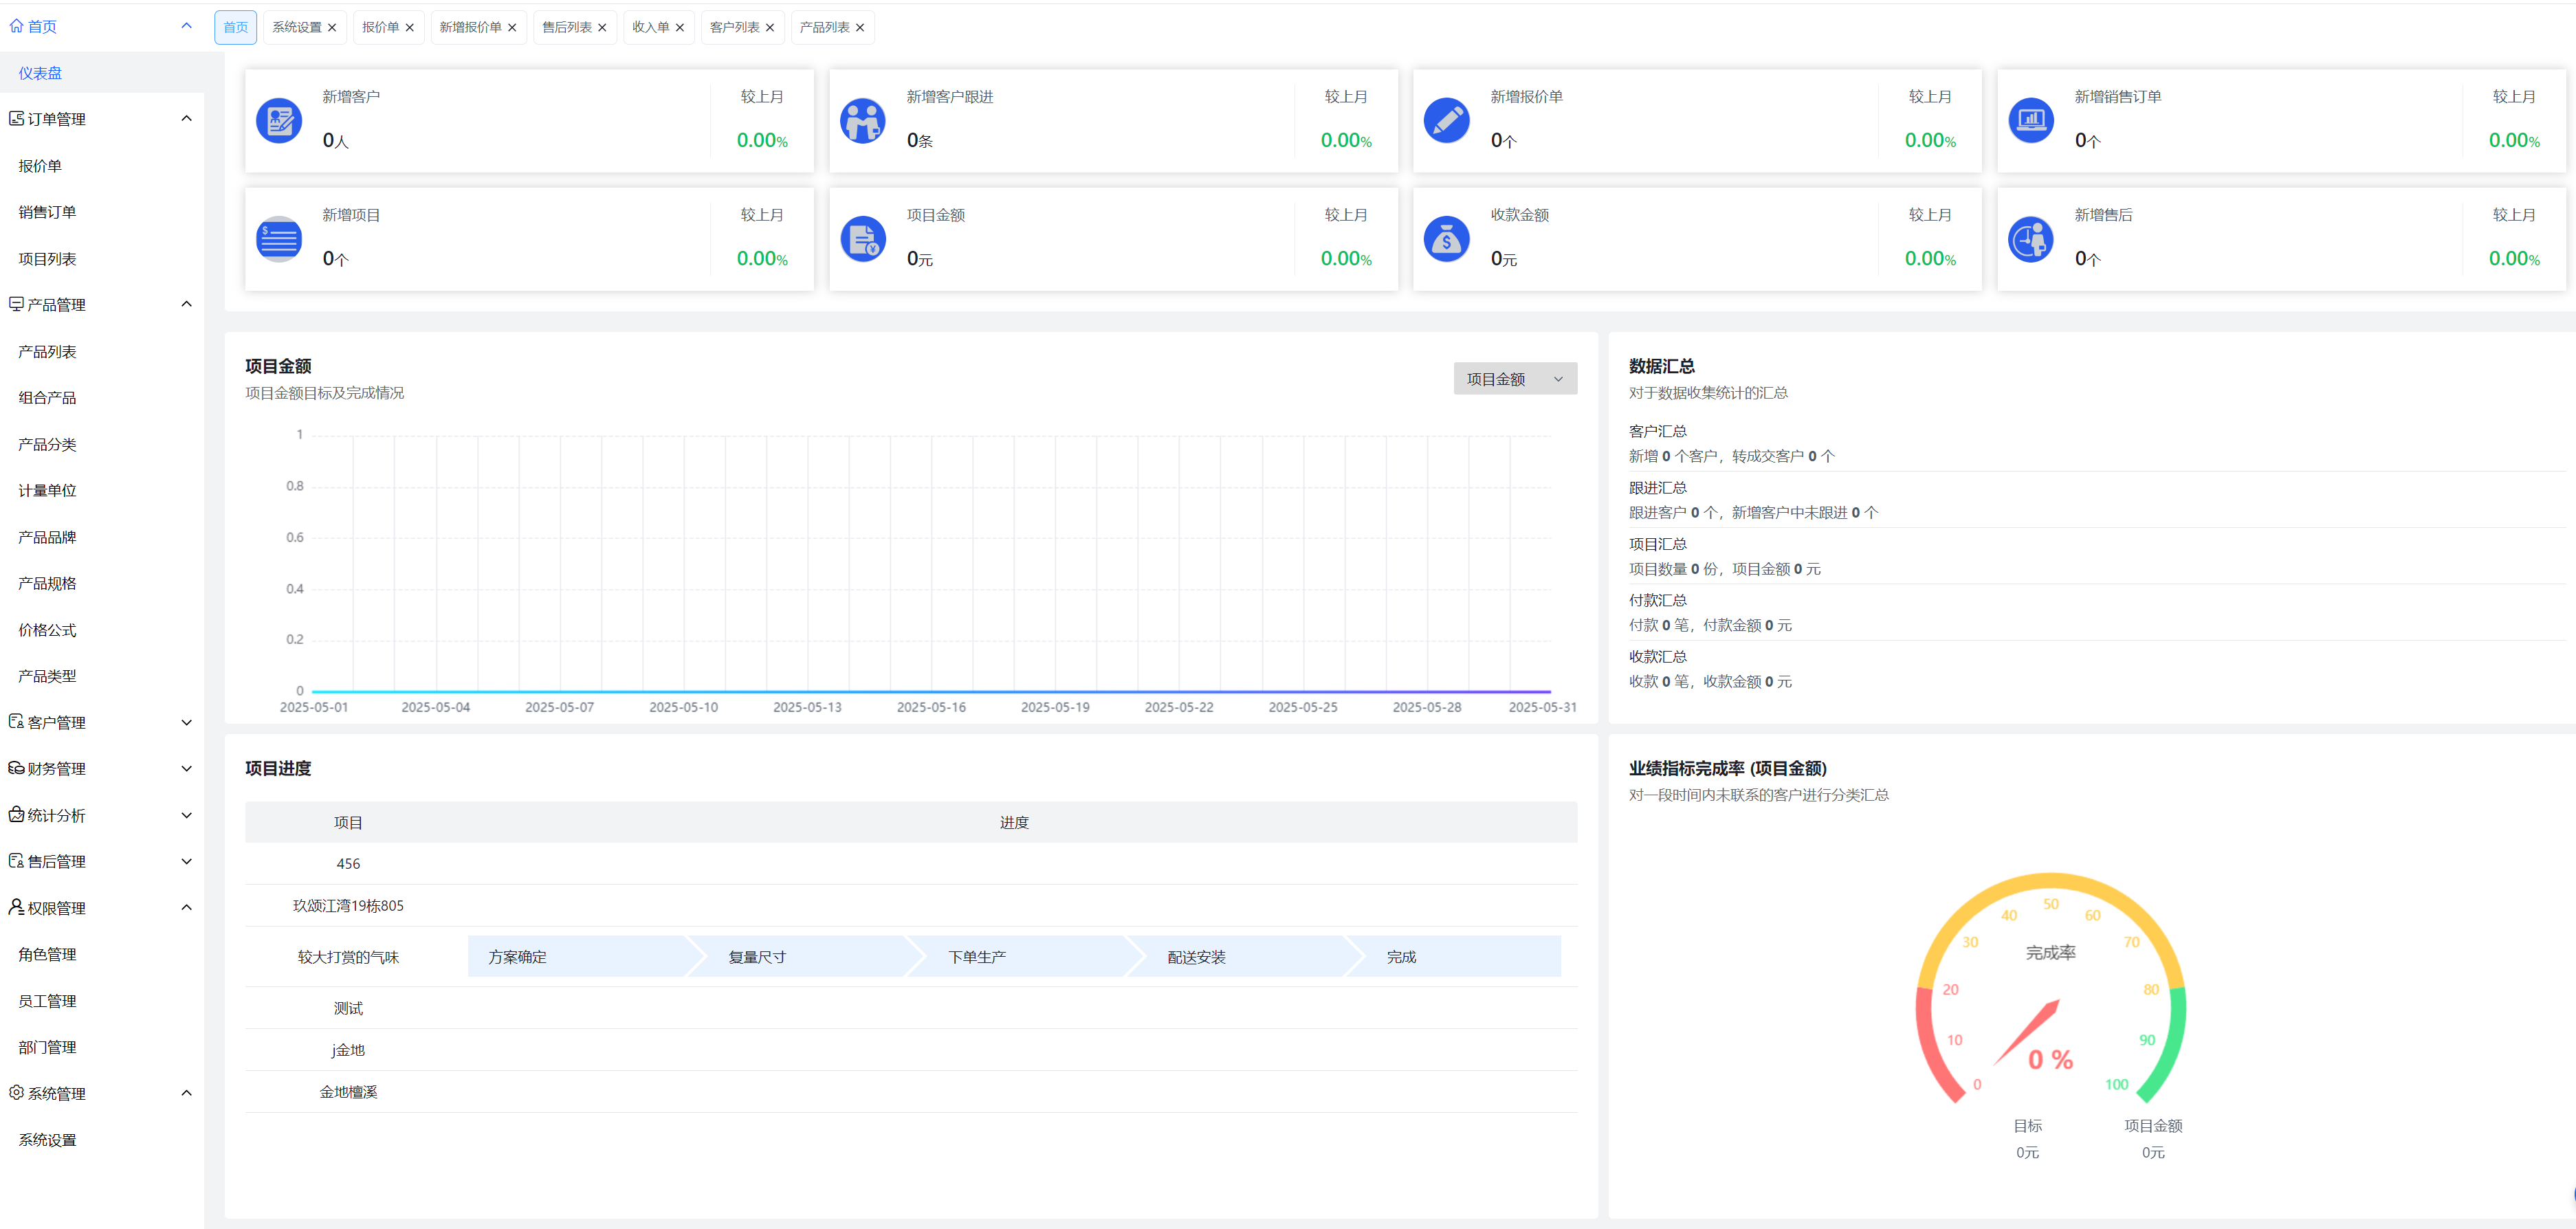
Task: Click the 新增售后 clock icon
Action: point(2030,239)
